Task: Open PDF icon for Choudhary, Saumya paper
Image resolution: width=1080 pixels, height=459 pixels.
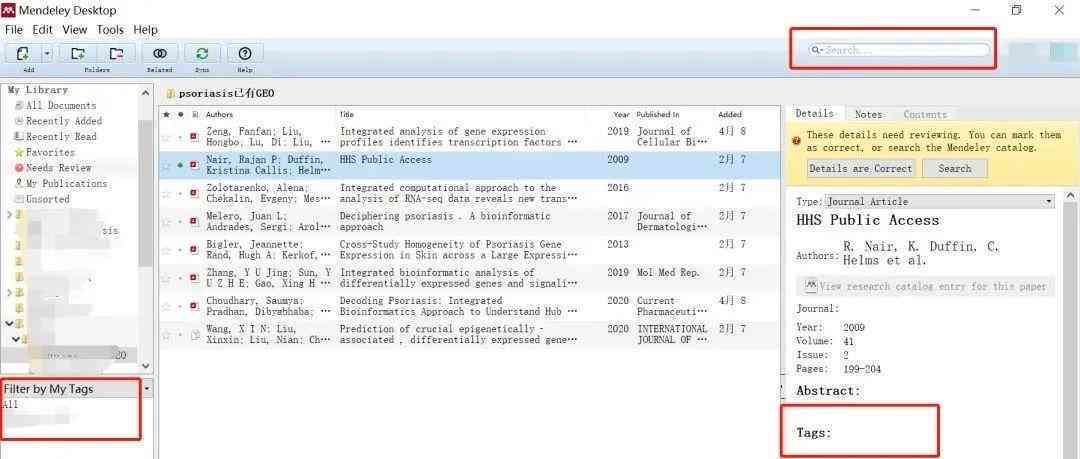Action: pyautogui.click(x=195, y=307)
